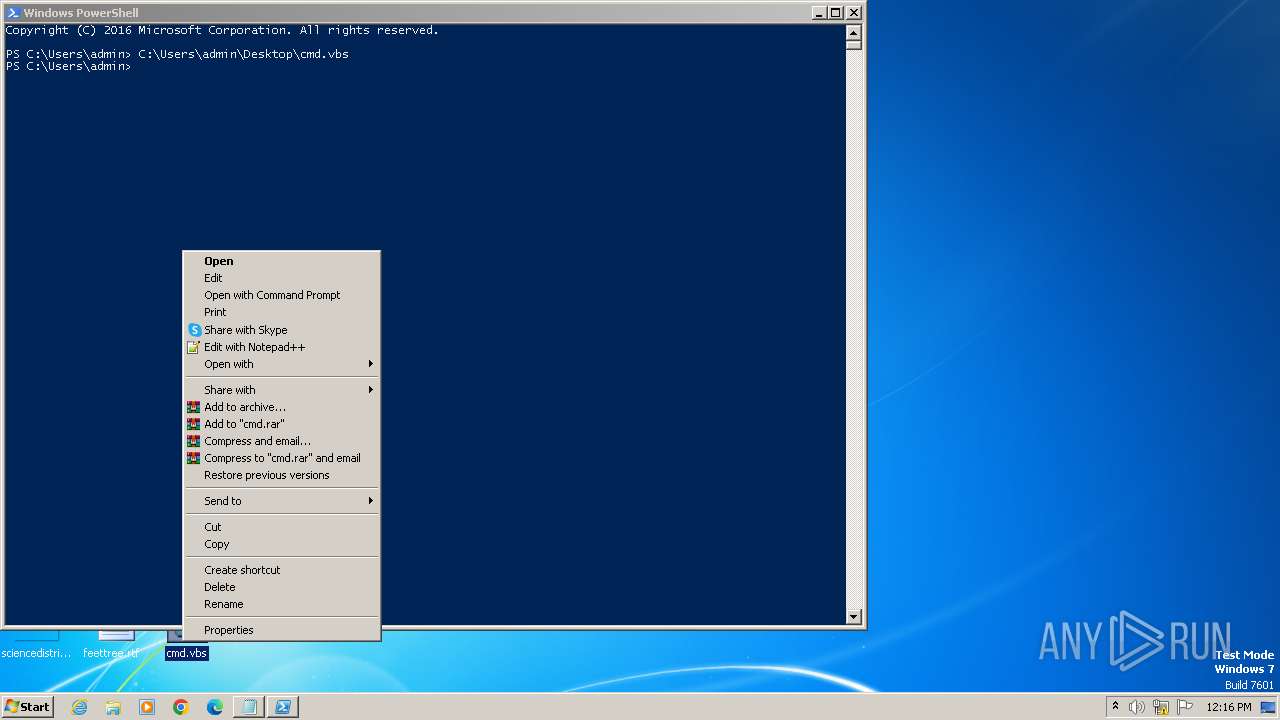This screenshot has width=1280, height=720.
Task: Select Restore previous versions
Action: tap(281, 475)
